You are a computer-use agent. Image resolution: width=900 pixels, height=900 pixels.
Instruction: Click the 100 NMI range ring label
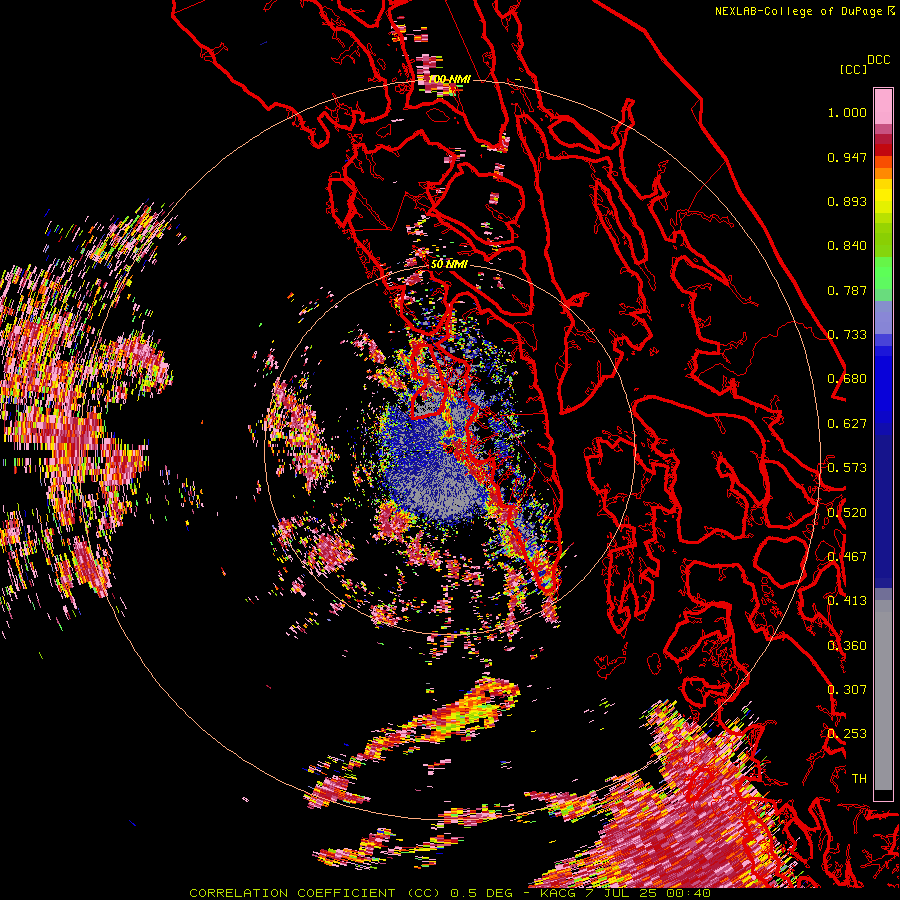449,79
